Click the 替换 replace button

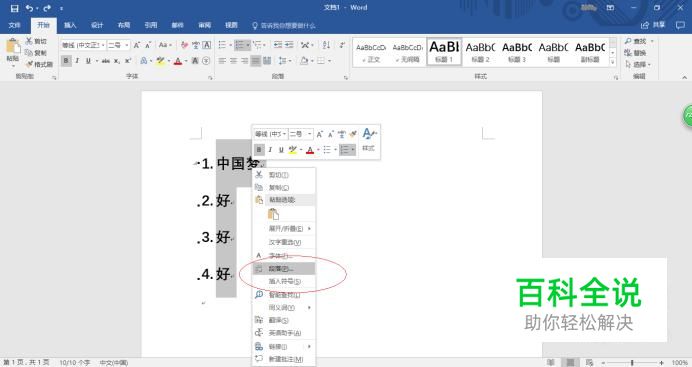coord(636,53)
